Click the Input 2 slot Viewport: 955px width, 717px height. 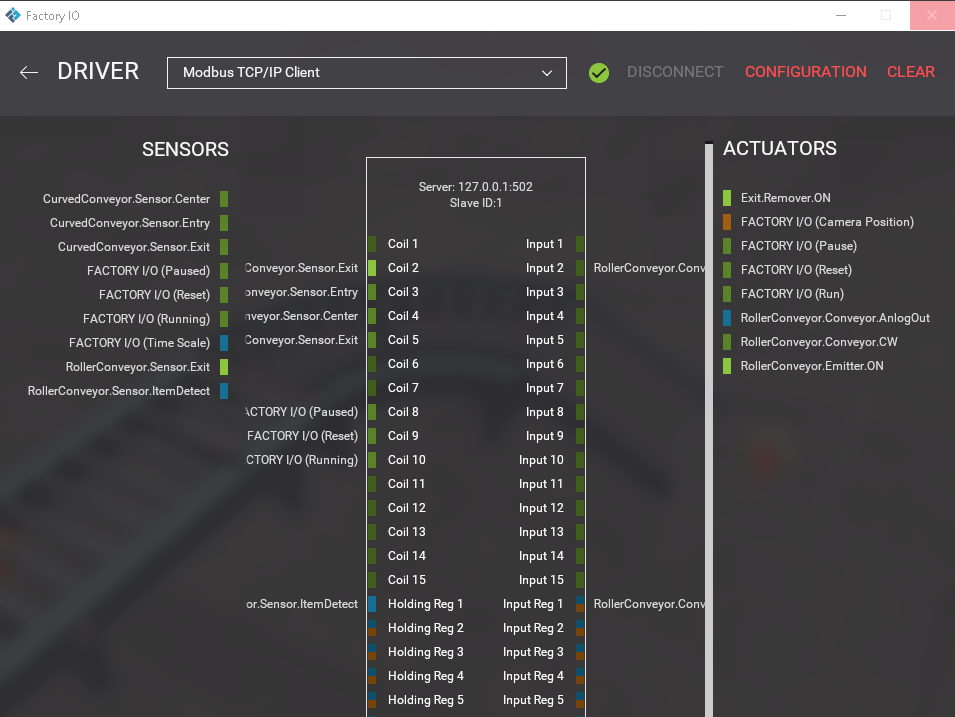[x=545, y=268]
